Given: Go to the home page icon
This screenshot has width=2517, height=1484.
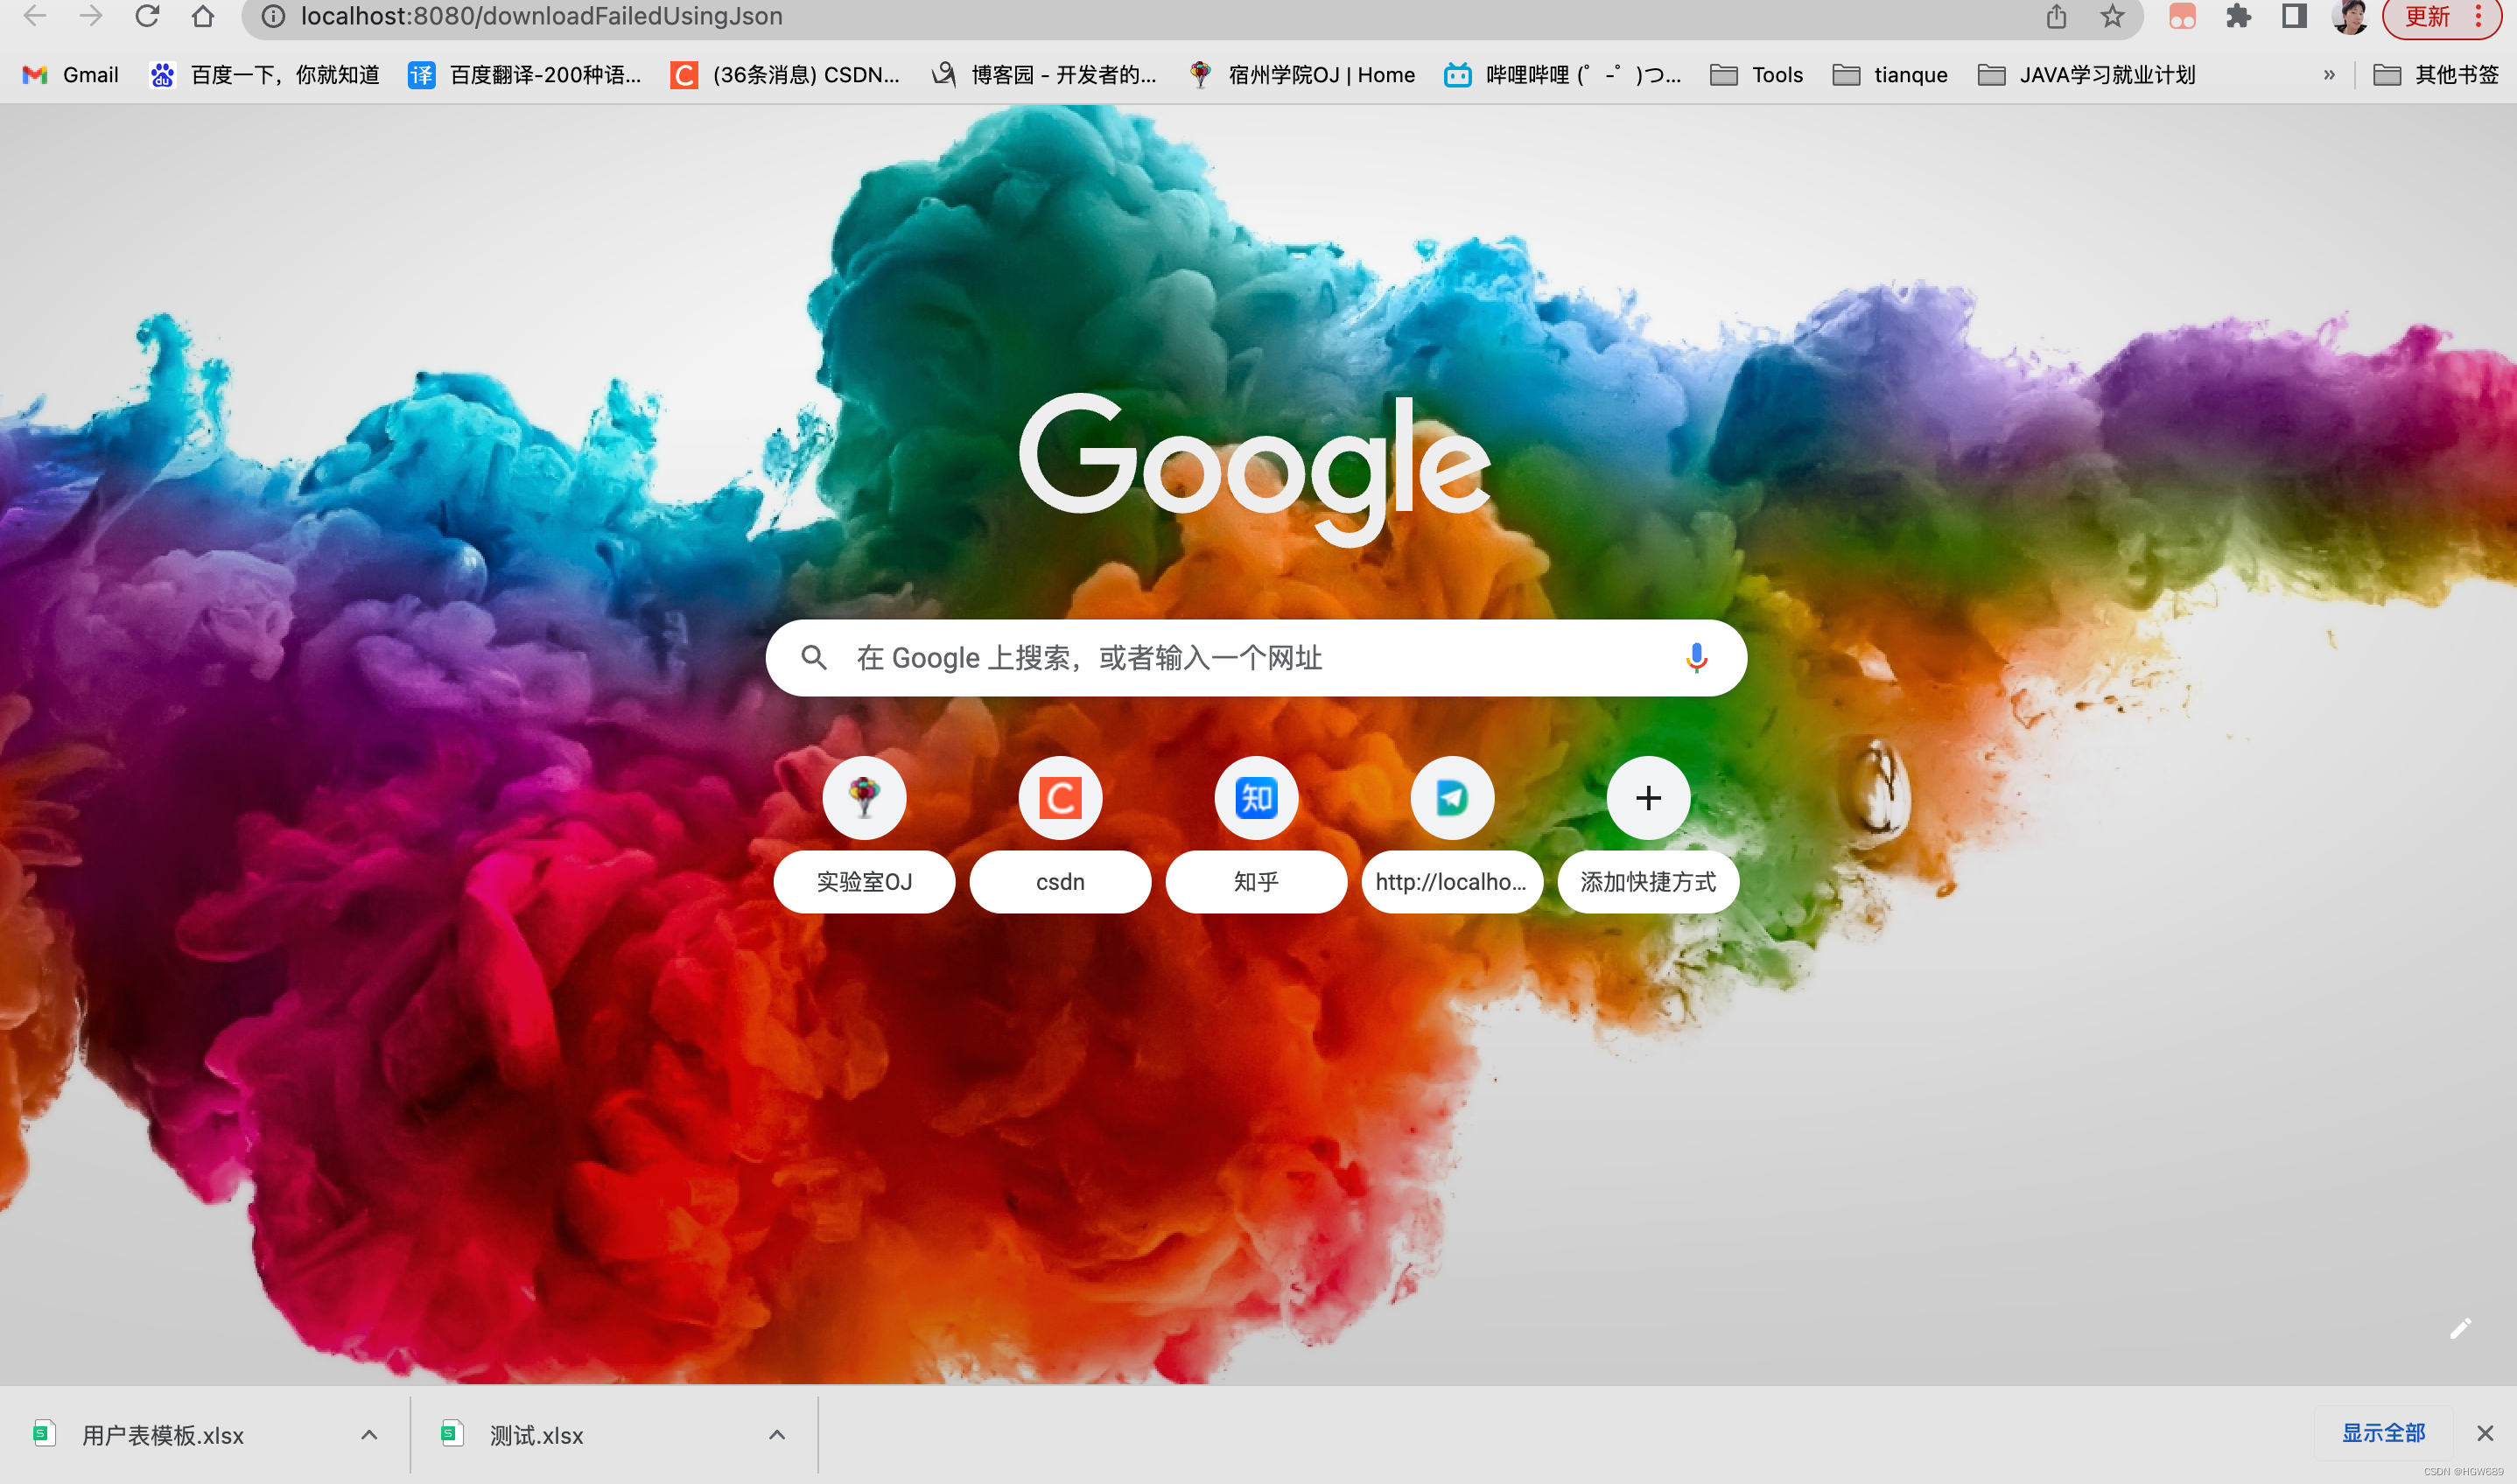Looking at the screenshot, I should point(203,16).
